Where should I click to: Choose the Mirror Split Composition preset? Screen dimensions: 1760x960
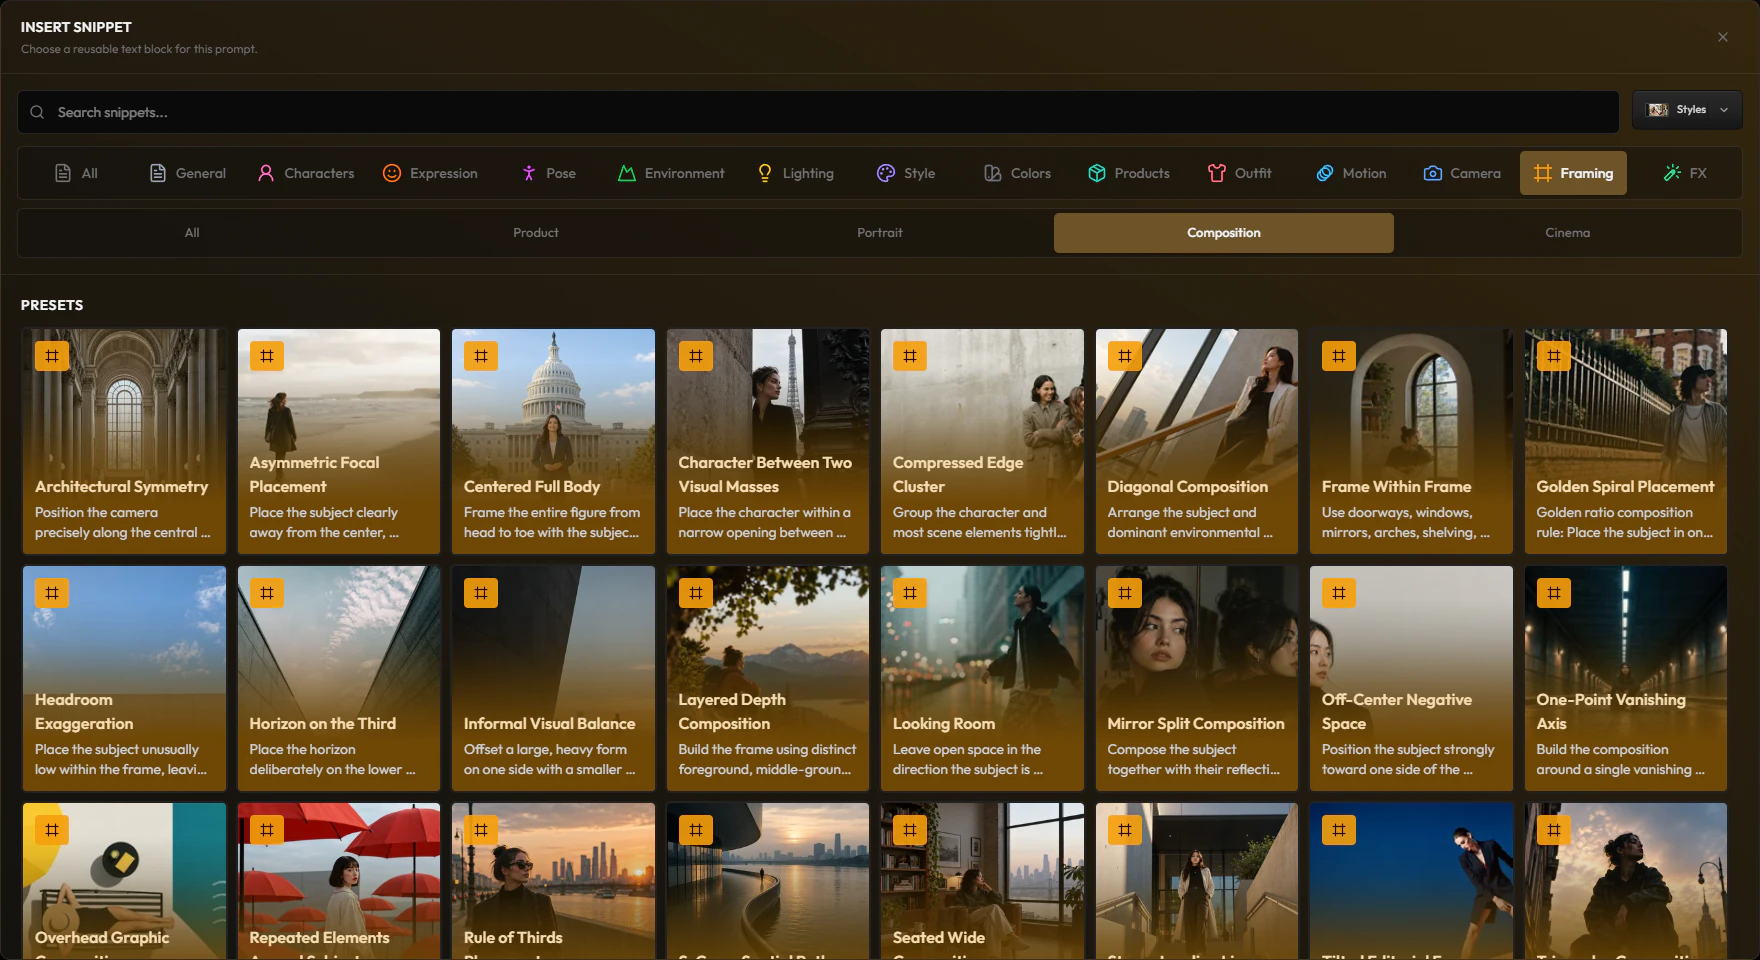pyautogui.click(x=1197, y=678)
